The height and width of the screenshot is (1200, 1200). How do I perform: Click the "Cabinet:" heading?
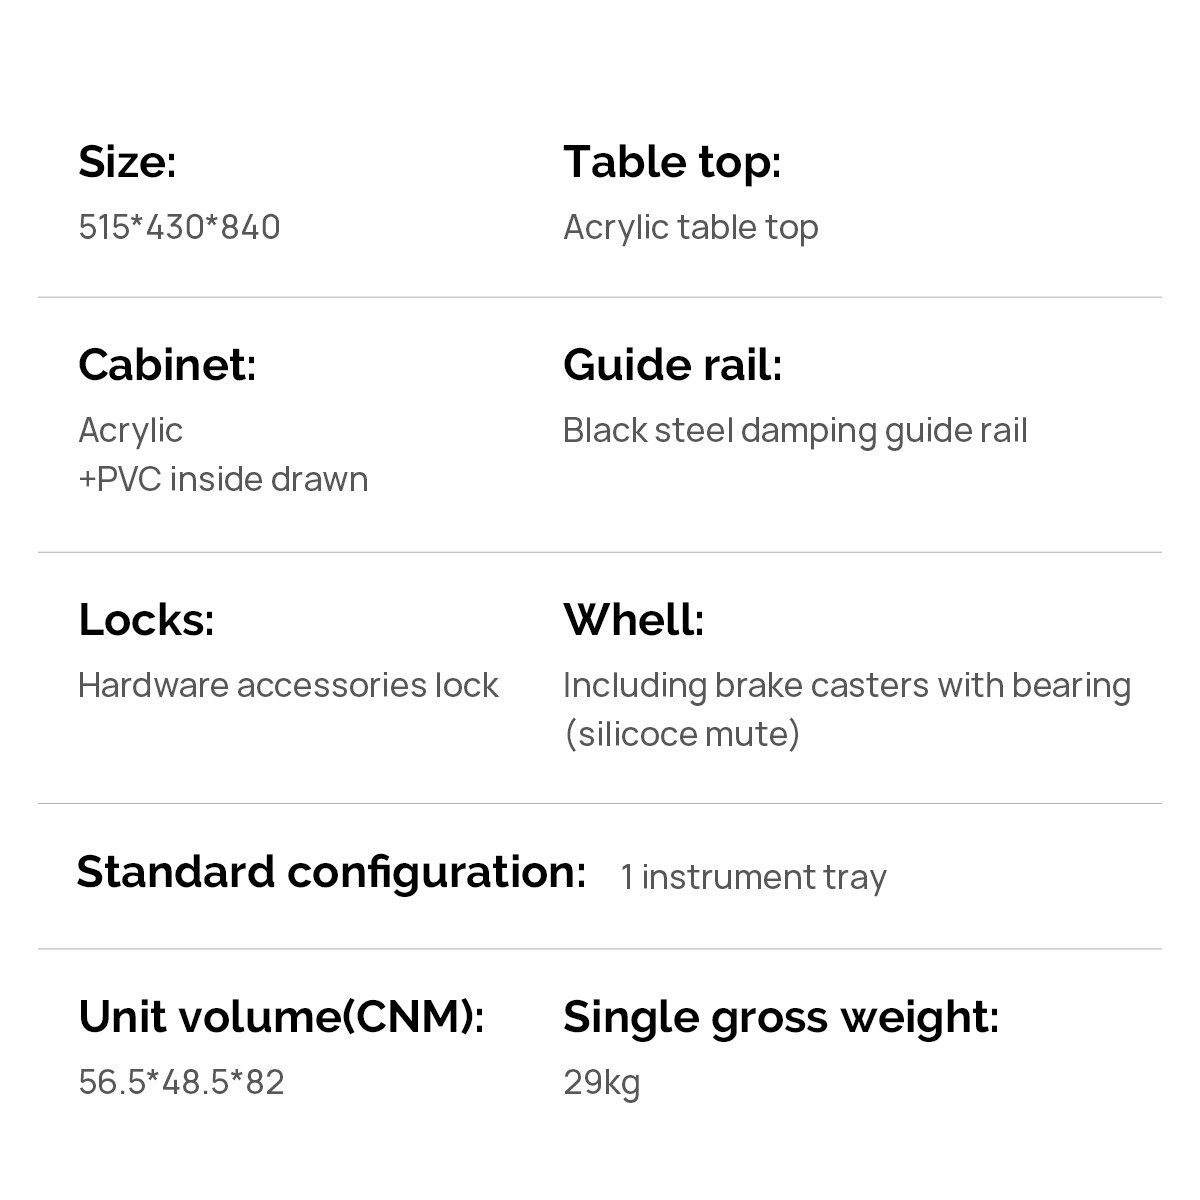click(167, 365)
